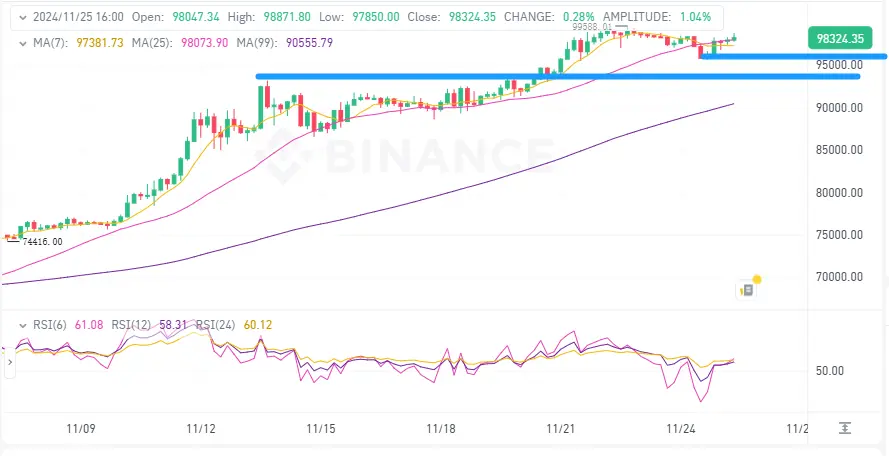Click the 85000.00 price axis label

(x=840, y=150)
